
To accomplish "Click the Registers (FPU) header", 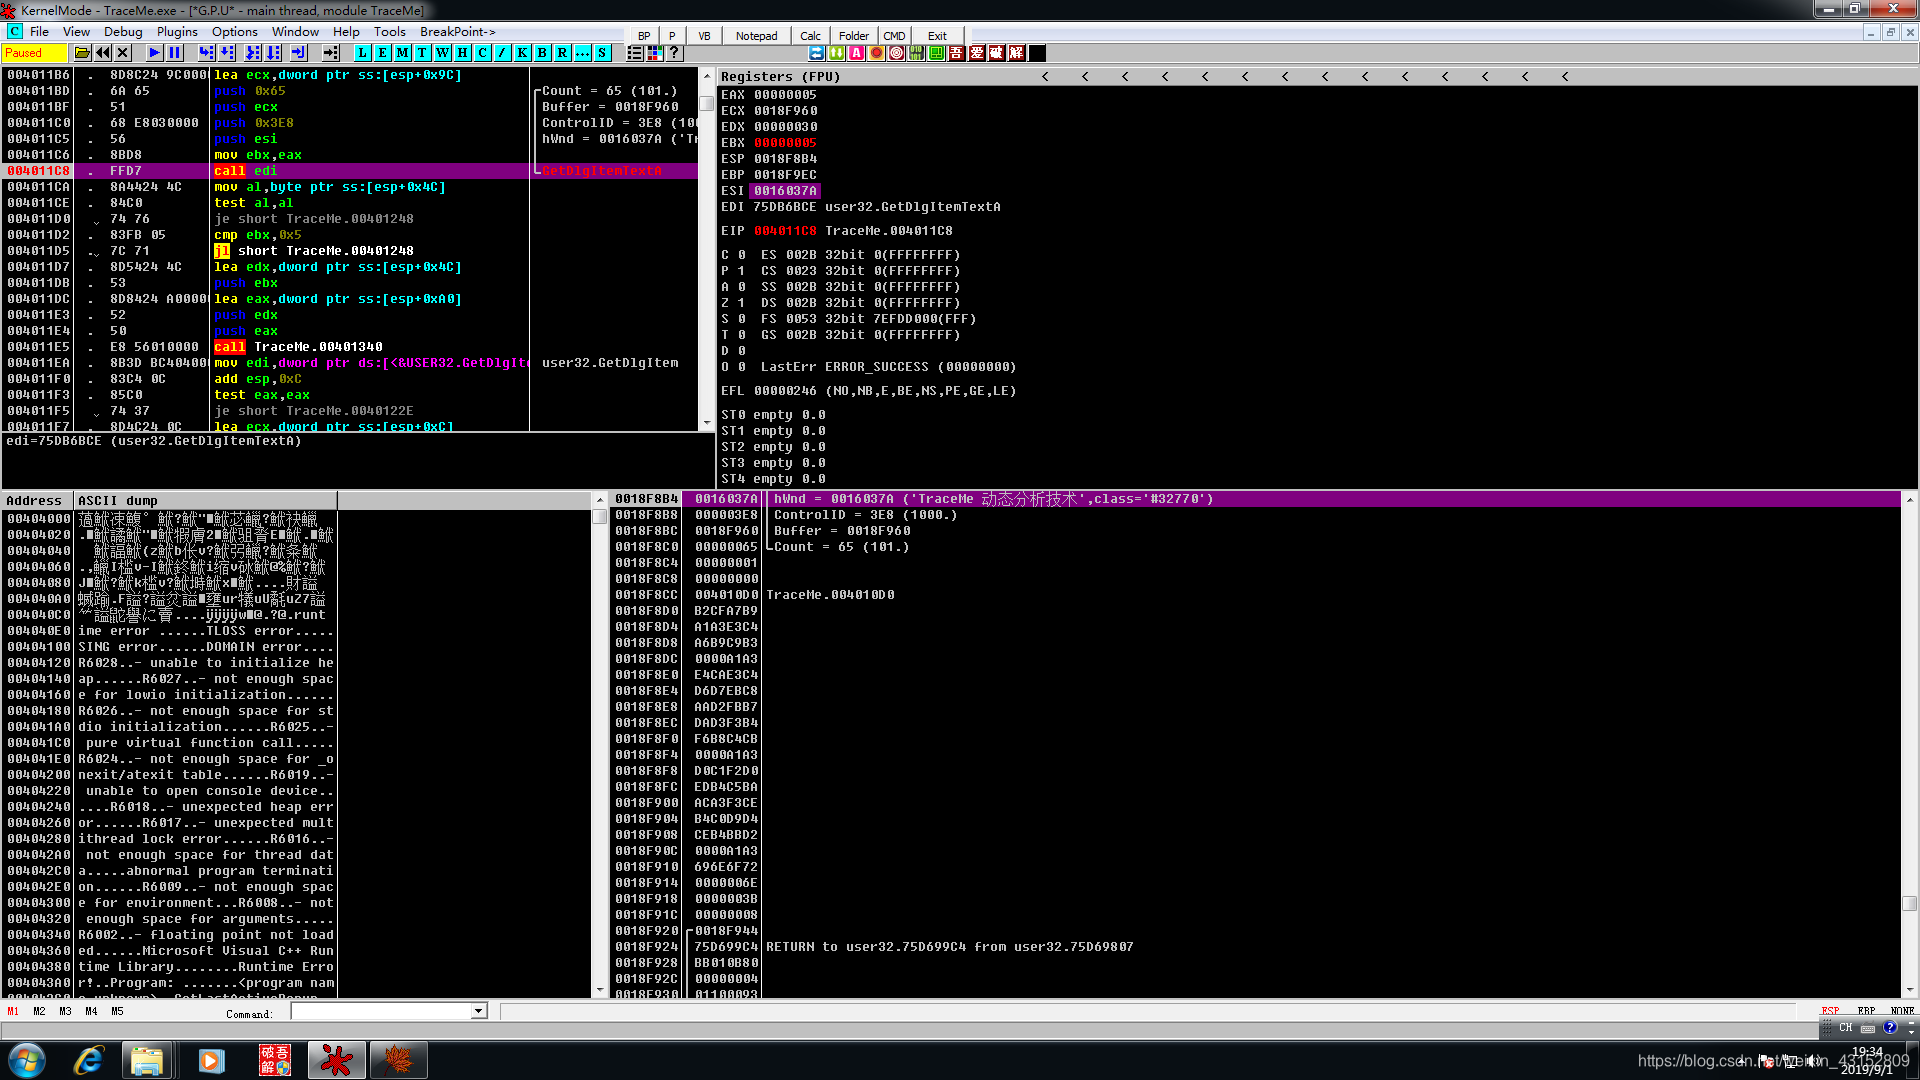I will click(x=781, y=77).
